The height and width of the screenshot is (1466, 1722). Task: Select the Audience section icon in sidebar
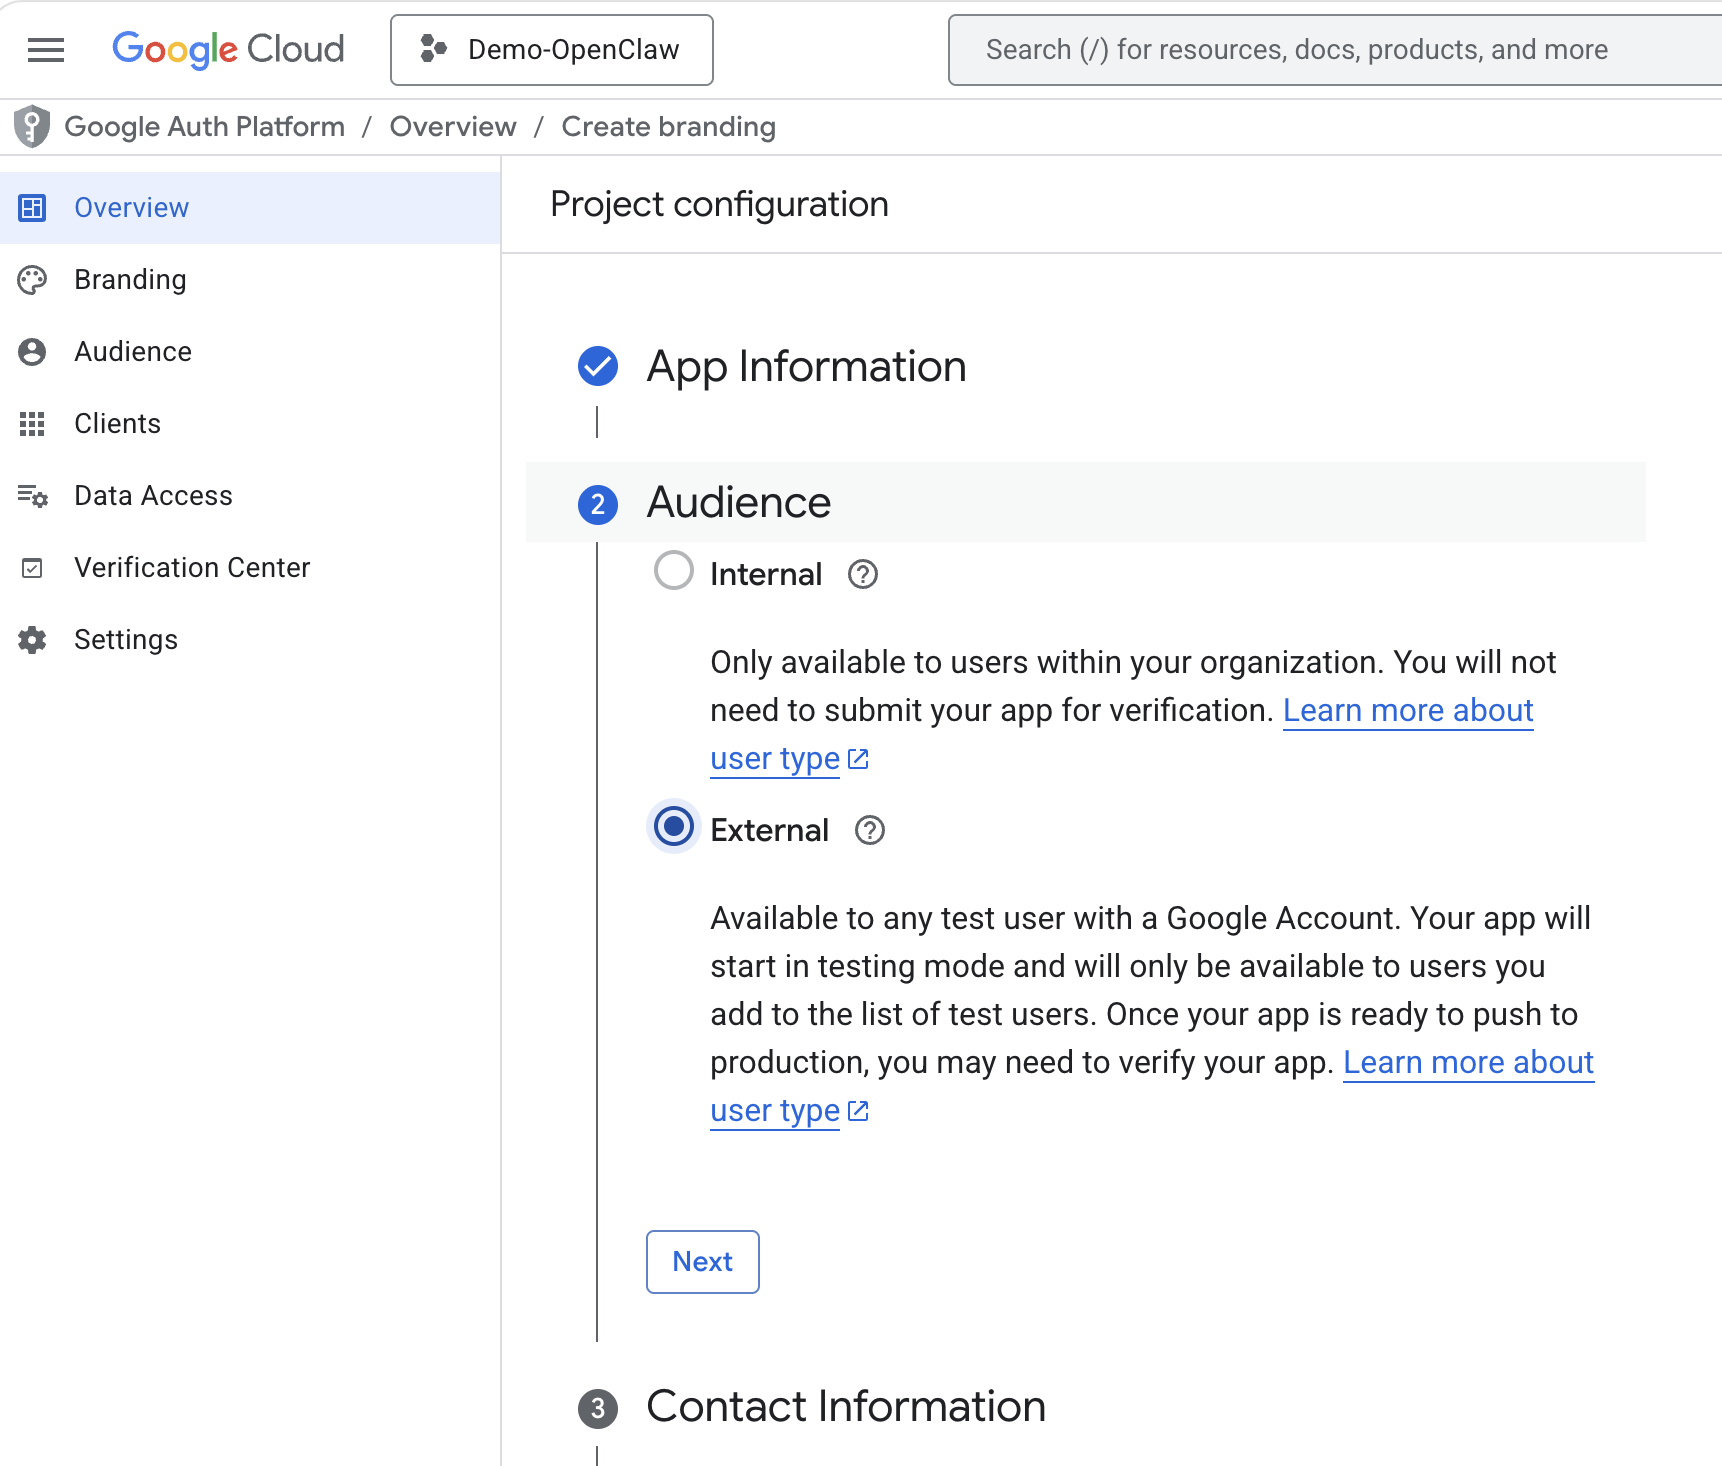pyautogui.click(x=33, y=351)
